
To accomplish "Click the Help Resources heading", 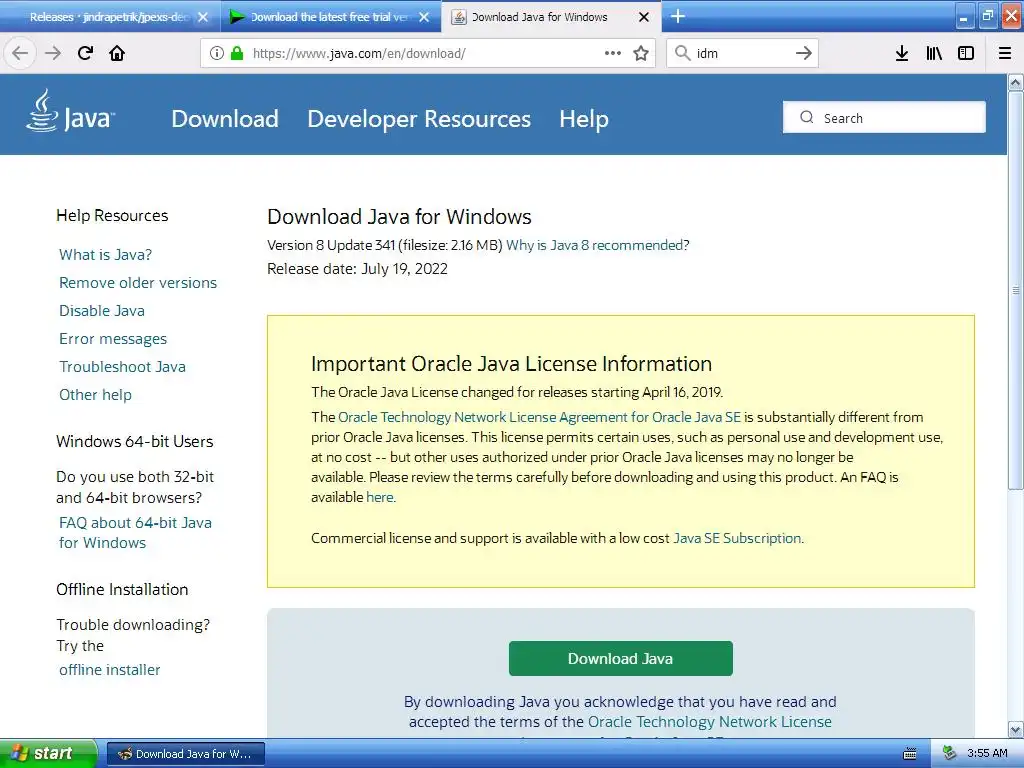I will 112,216.
